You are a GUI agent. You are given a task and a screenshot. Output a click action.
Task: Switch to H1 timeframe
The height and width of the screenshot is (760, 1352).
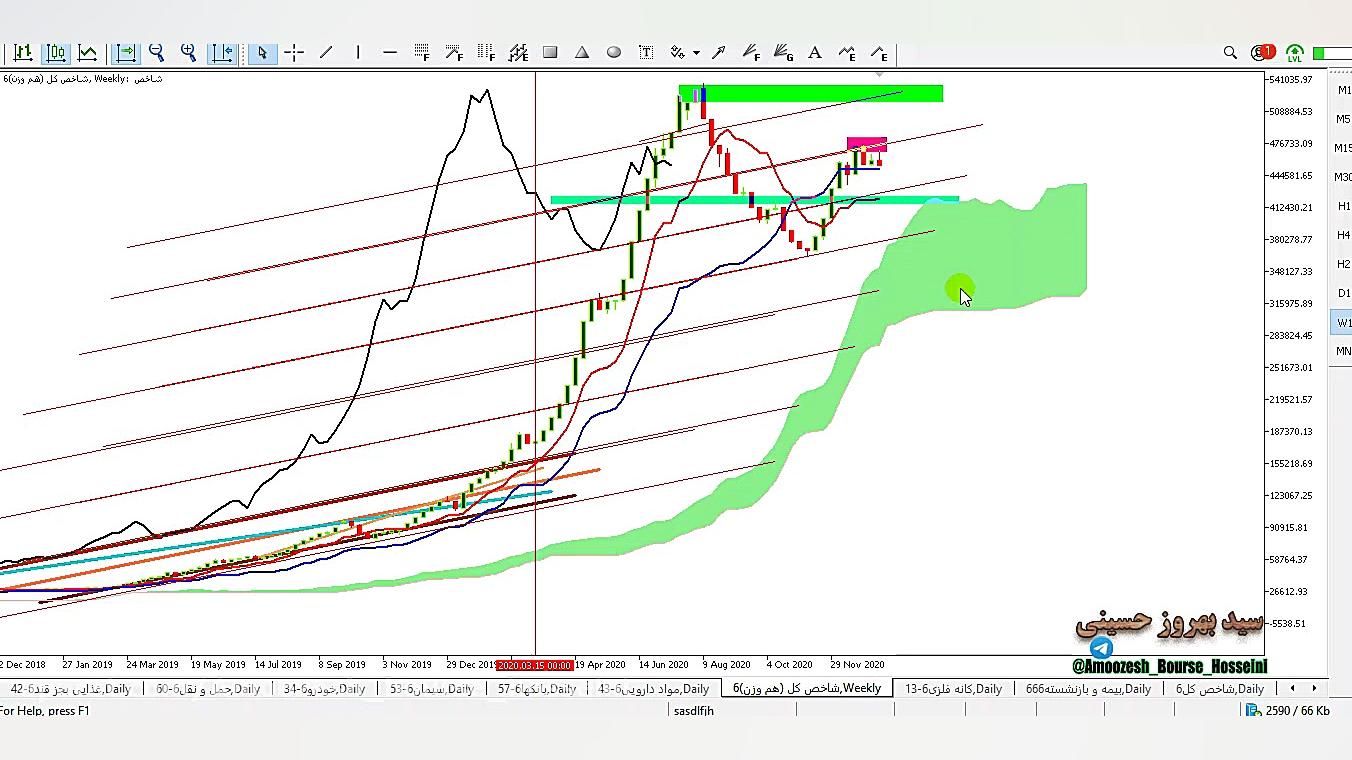click(1343, 206)
